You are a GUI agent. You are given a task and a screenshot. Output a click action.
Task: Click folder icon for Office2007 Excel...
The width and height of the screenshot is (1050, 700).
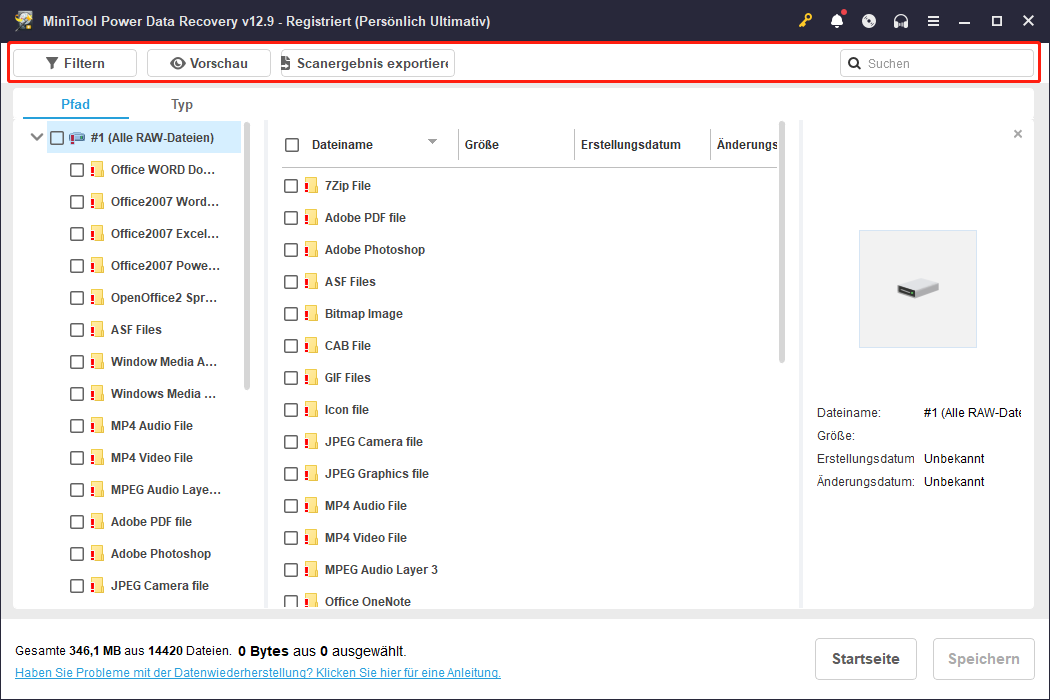[97, 234]
